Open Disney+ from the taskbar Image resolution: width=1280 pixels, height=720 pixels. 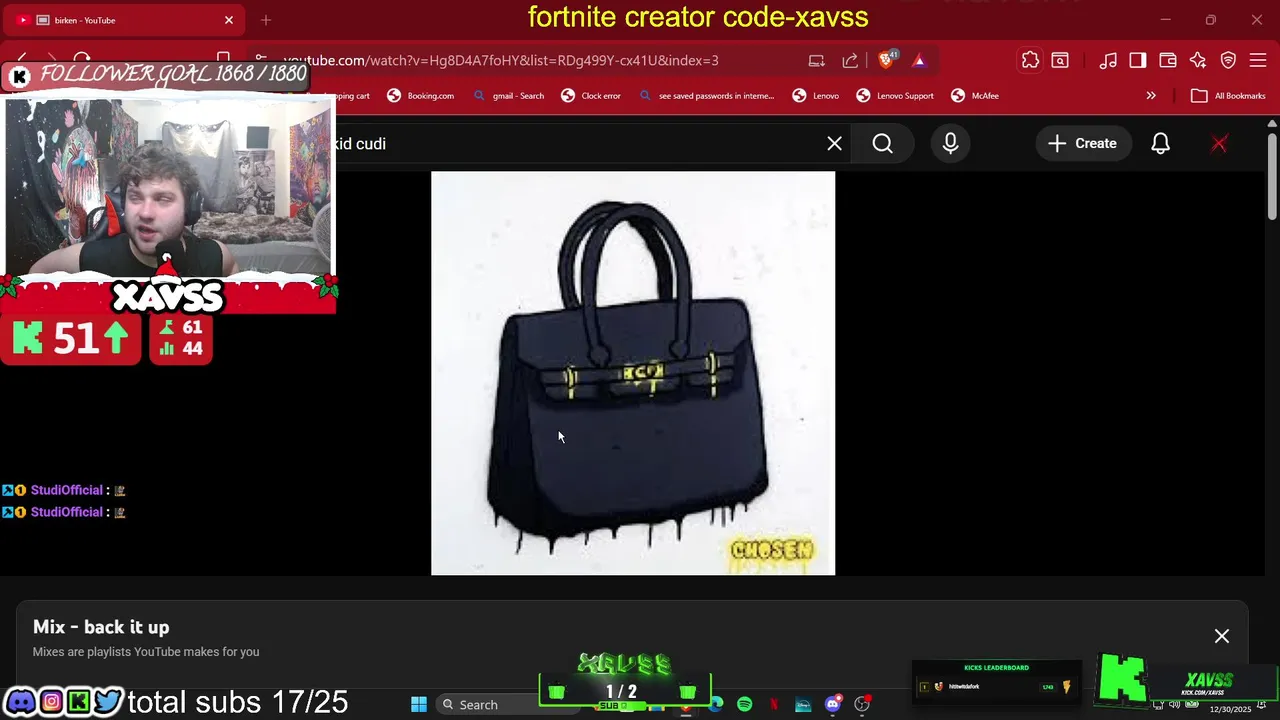[x=803, y=704]
